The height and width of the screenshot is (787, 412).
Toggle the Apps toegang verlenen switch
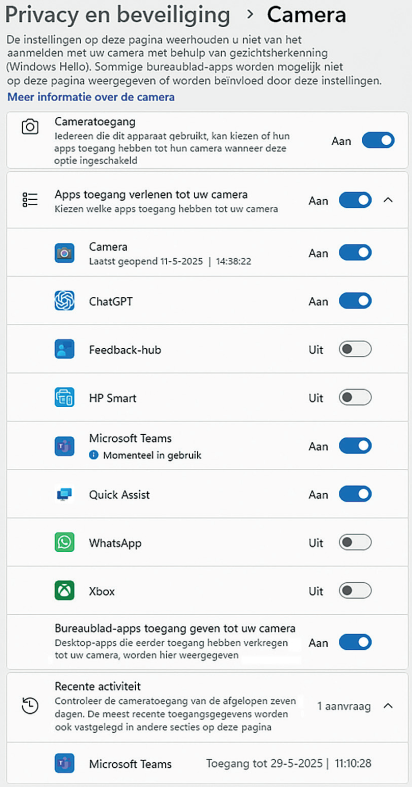coord(355,200)
